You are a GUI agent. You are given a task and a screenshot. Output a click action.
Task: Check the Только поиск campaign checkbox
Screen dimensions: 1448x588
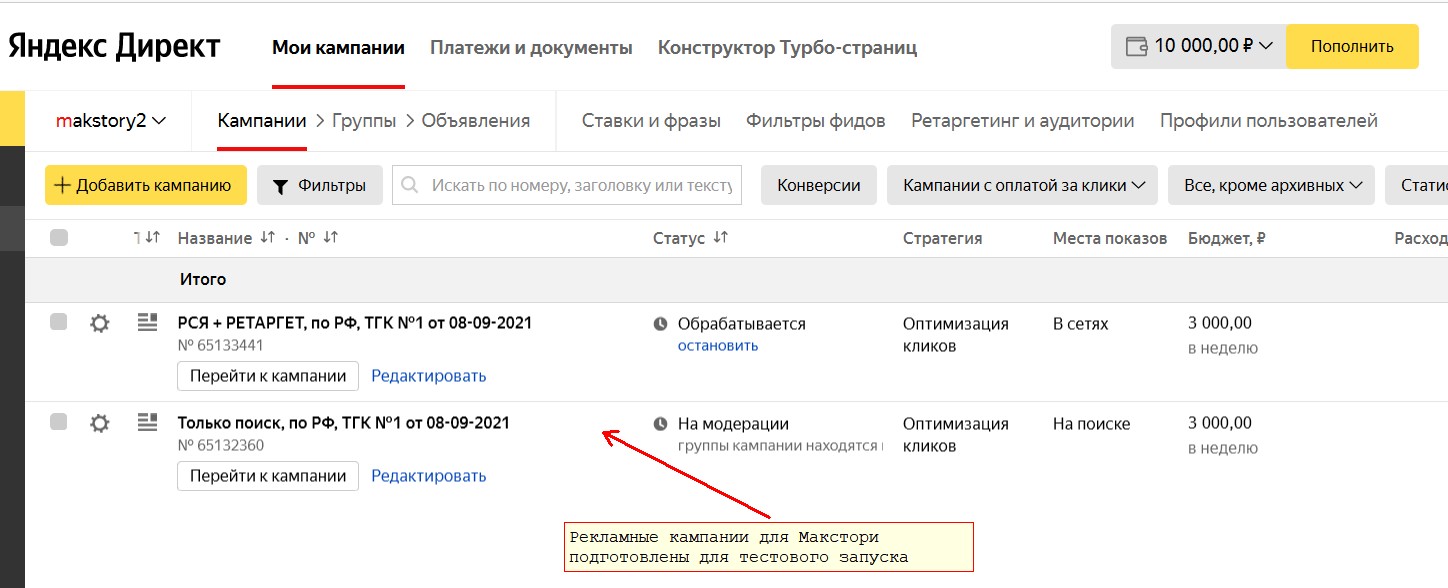pos(59,422)
